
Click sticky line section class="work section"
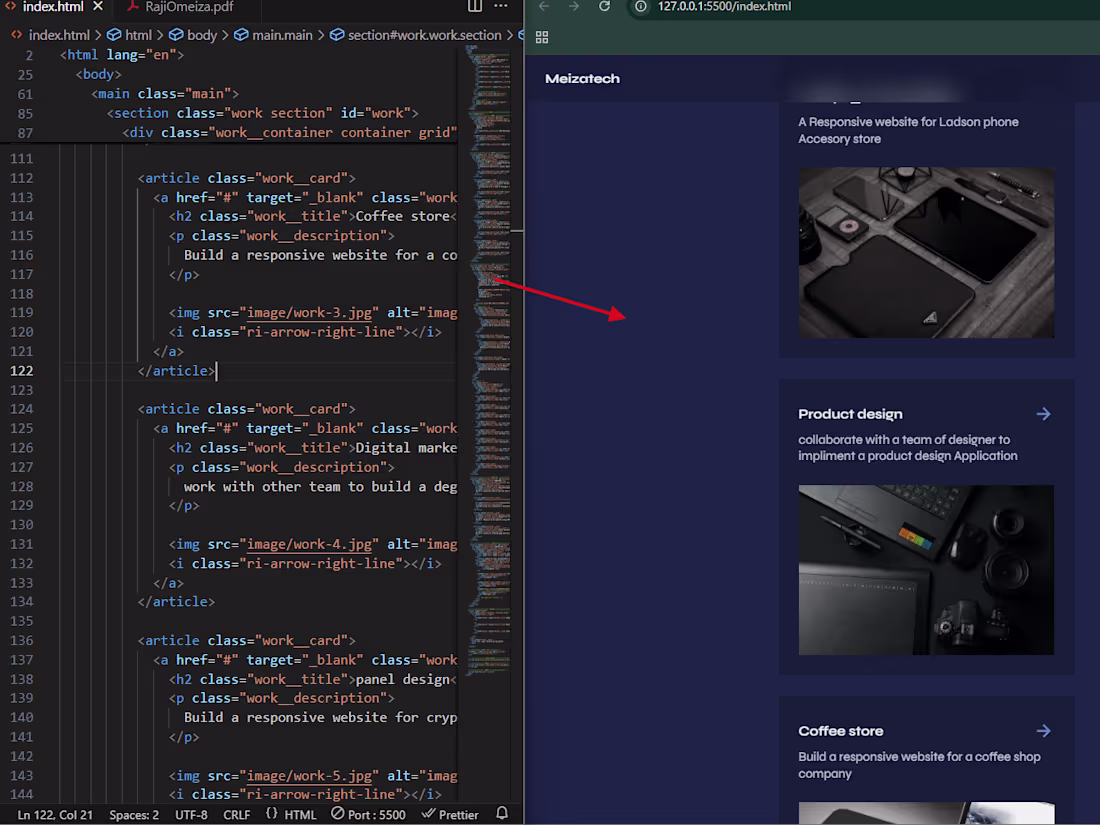pos(262,114)
